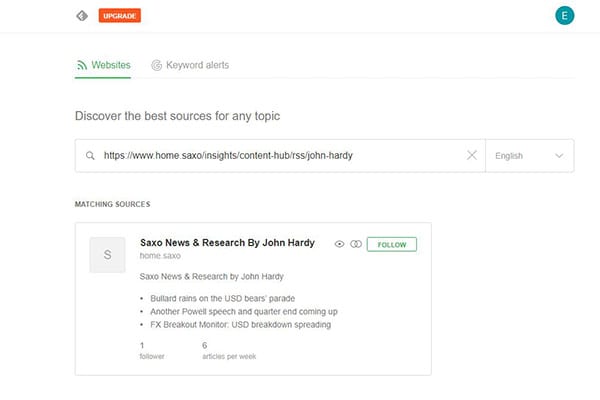This screenshot has width=600, height=400.
Task: Click the search magnifier icon
Action: coord(90,155)
